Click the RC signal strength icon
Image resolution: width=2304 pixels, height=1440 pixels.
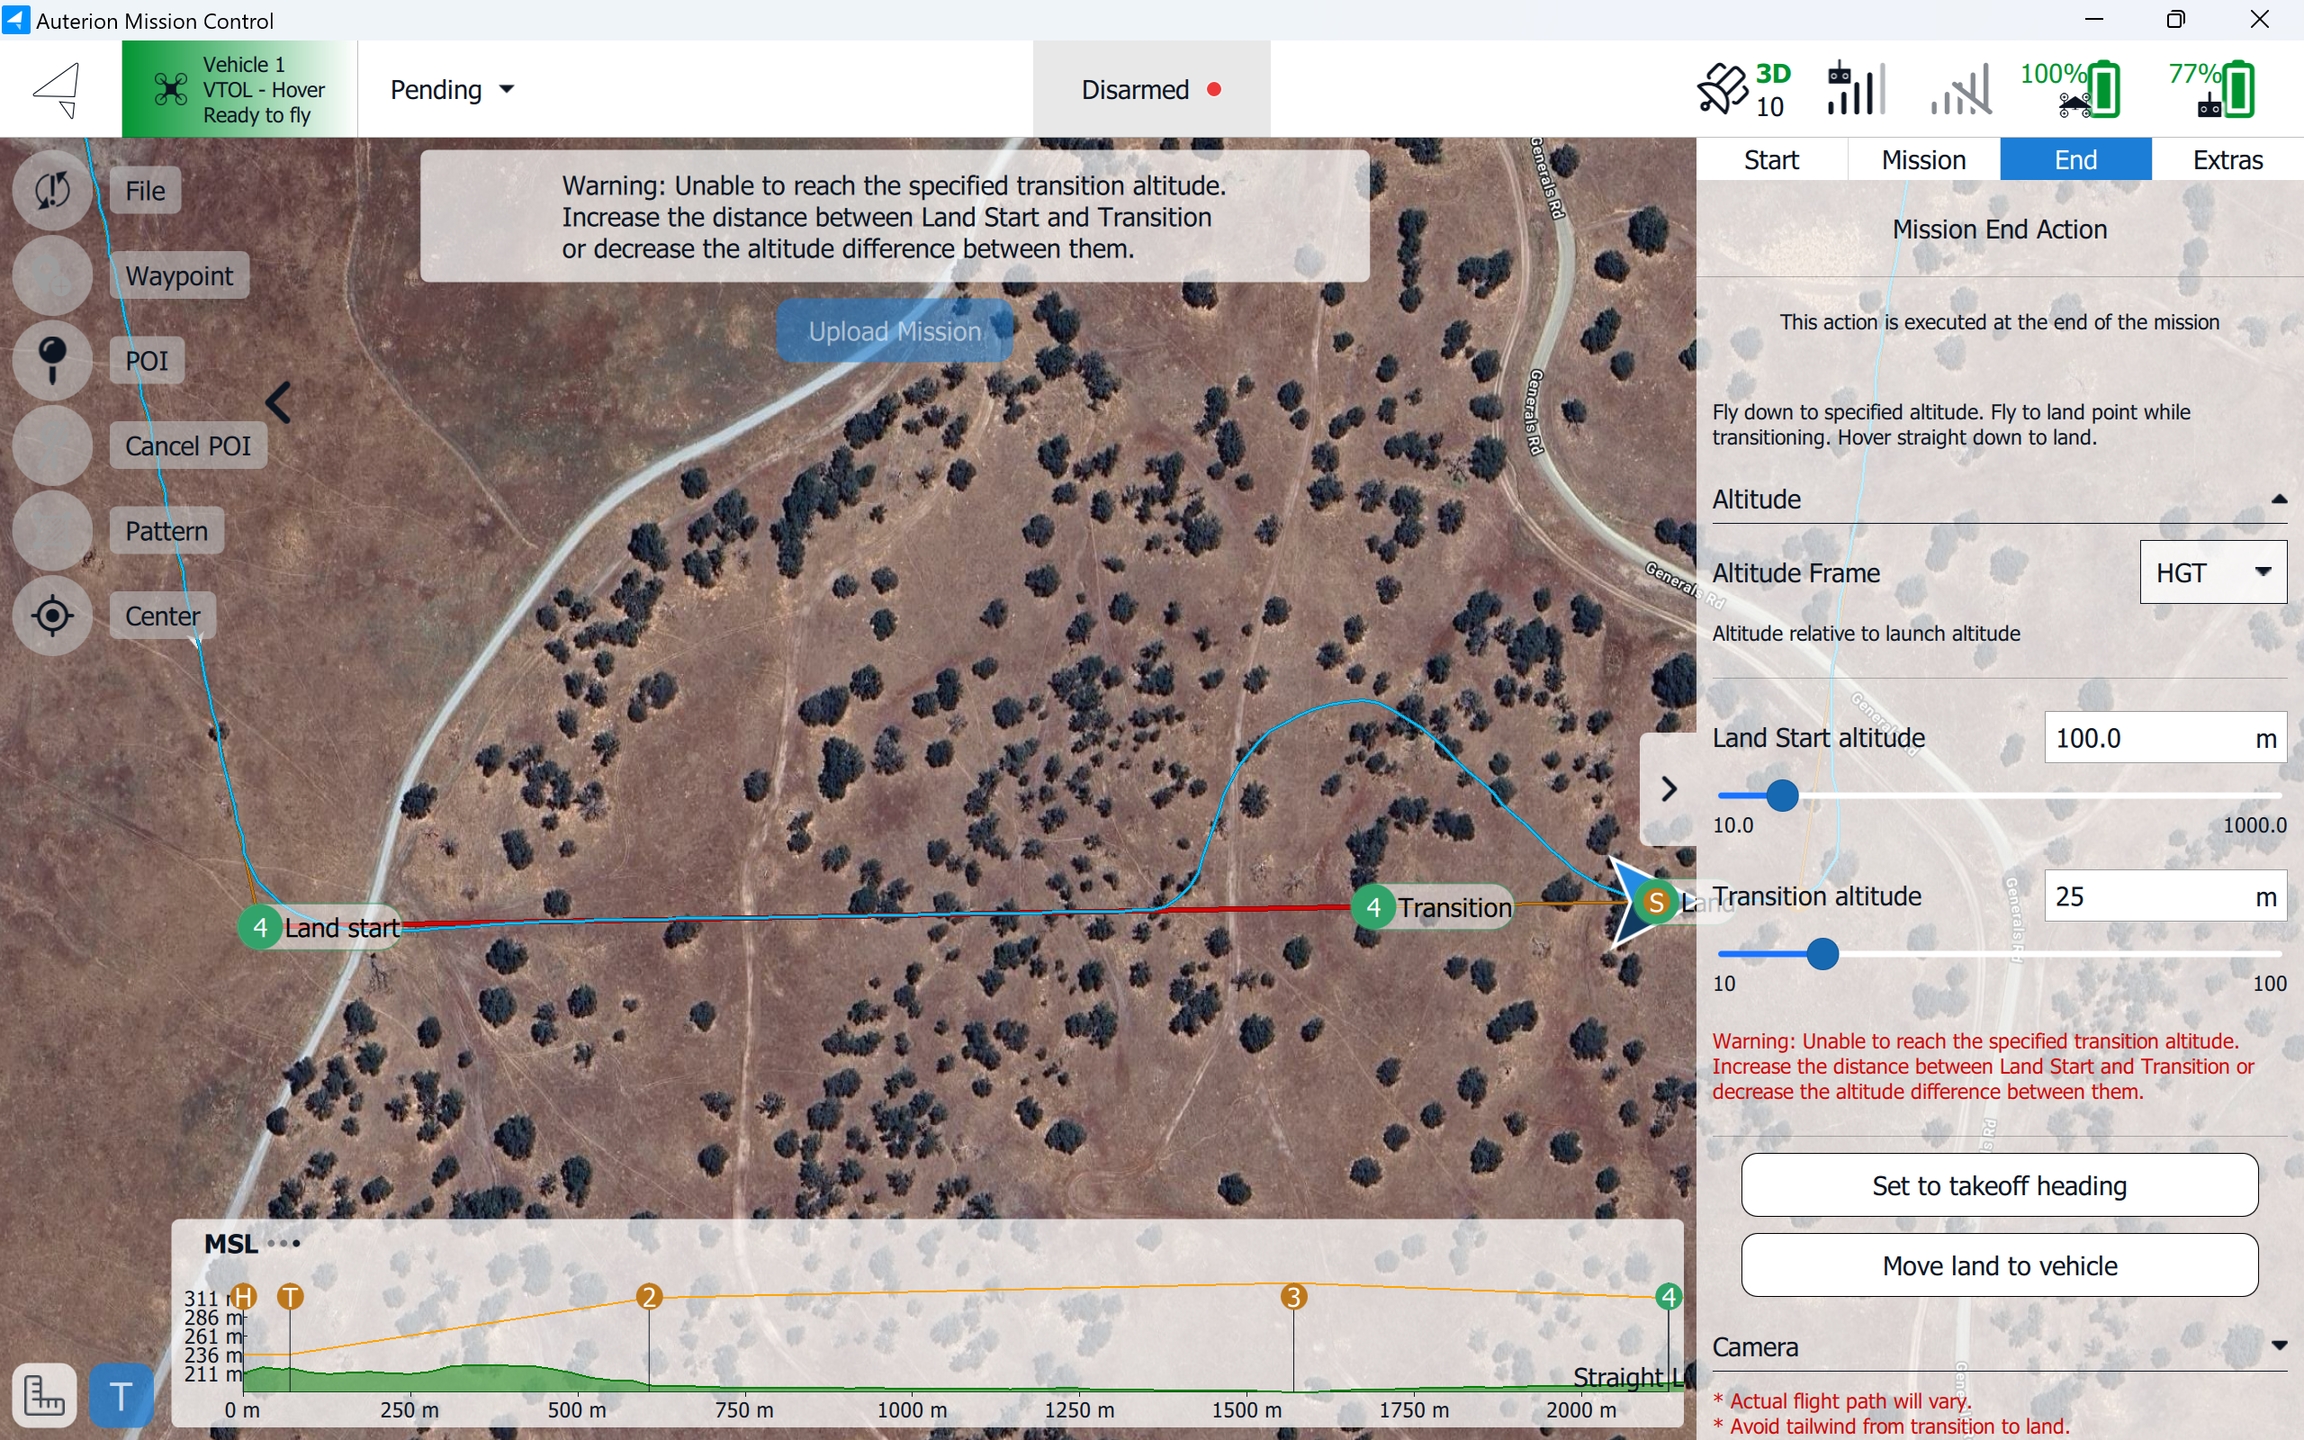(1855, 89)
